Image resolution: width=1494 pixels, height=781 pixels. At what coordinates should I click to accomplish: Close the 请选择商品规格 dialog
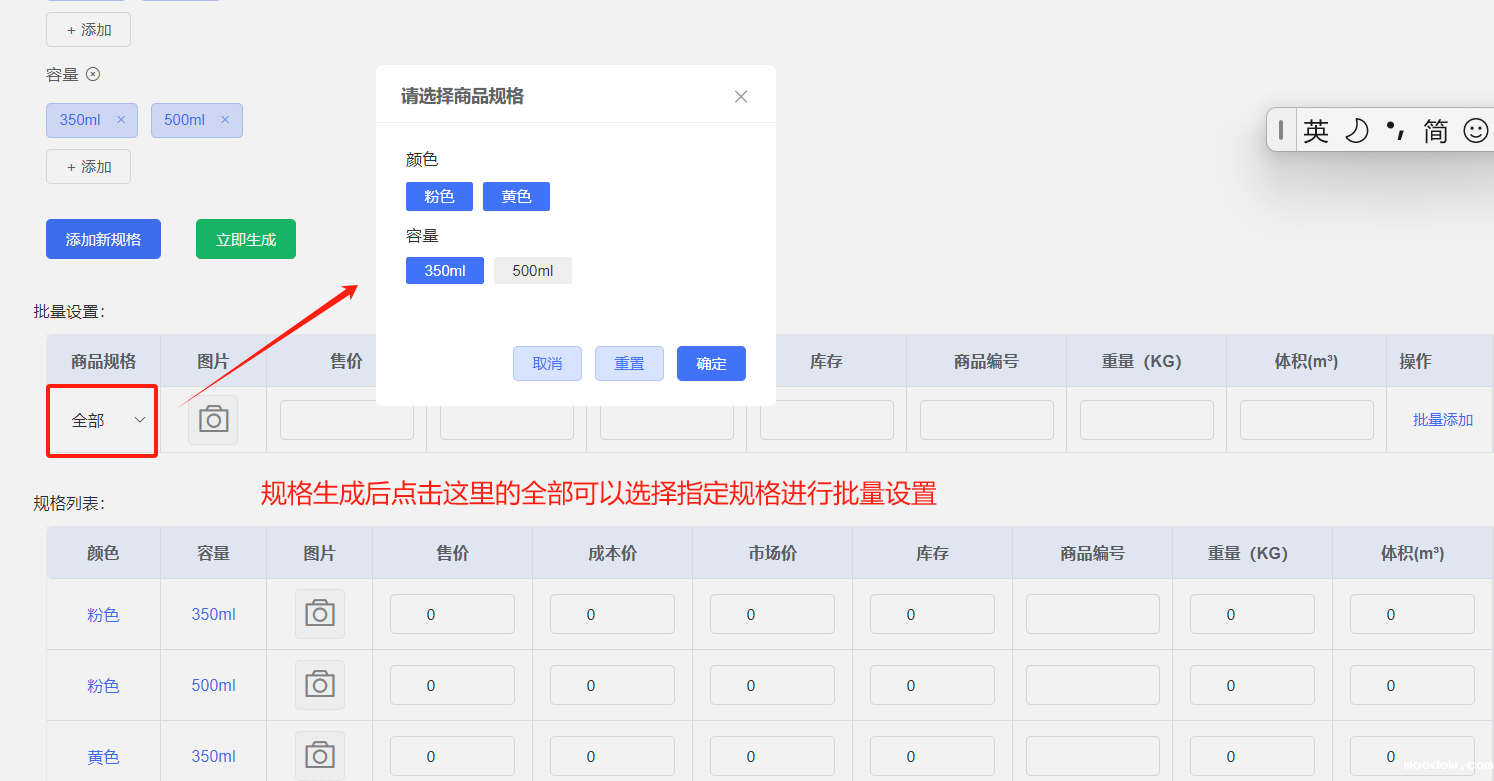[x=741, y=97]
